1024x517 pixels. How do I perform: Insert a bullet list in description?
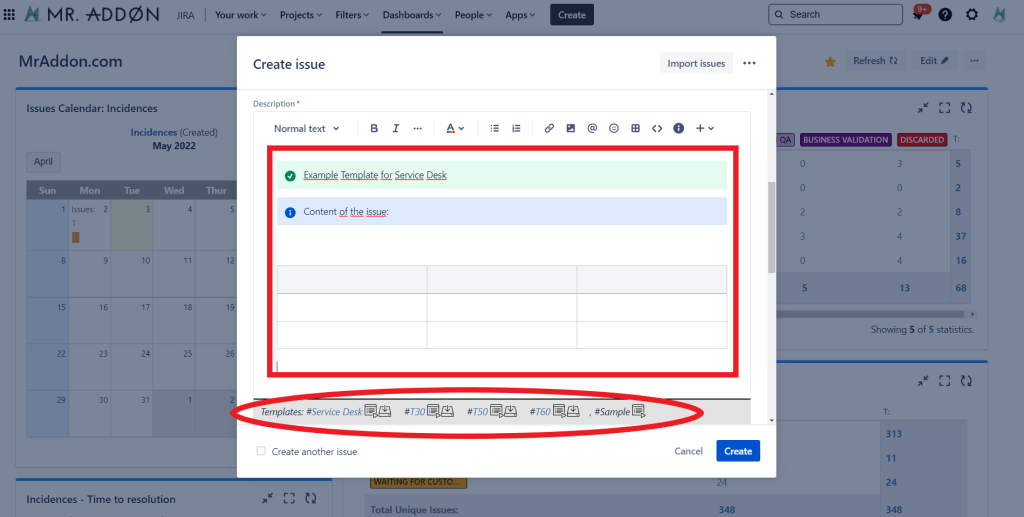click(494, 128)
